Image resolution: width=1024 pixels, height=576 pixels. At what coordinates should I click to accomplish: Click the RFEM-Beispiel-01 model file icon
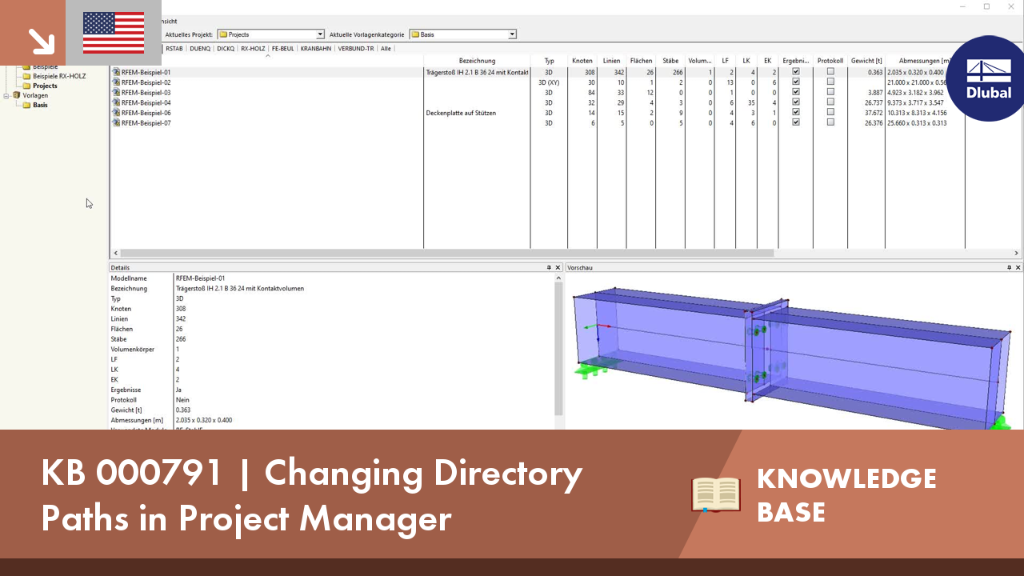coord(116,72)
